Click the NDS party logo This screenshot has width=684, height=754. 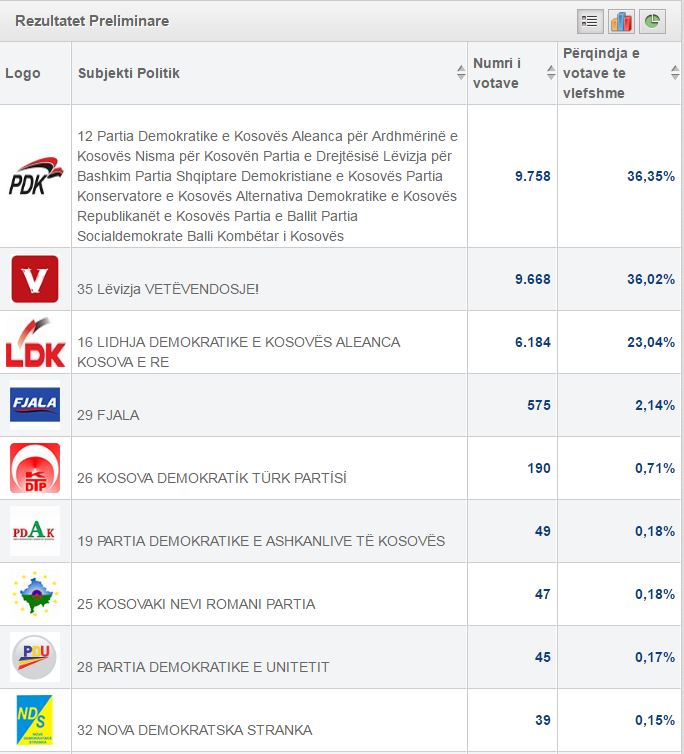[35, 720]
